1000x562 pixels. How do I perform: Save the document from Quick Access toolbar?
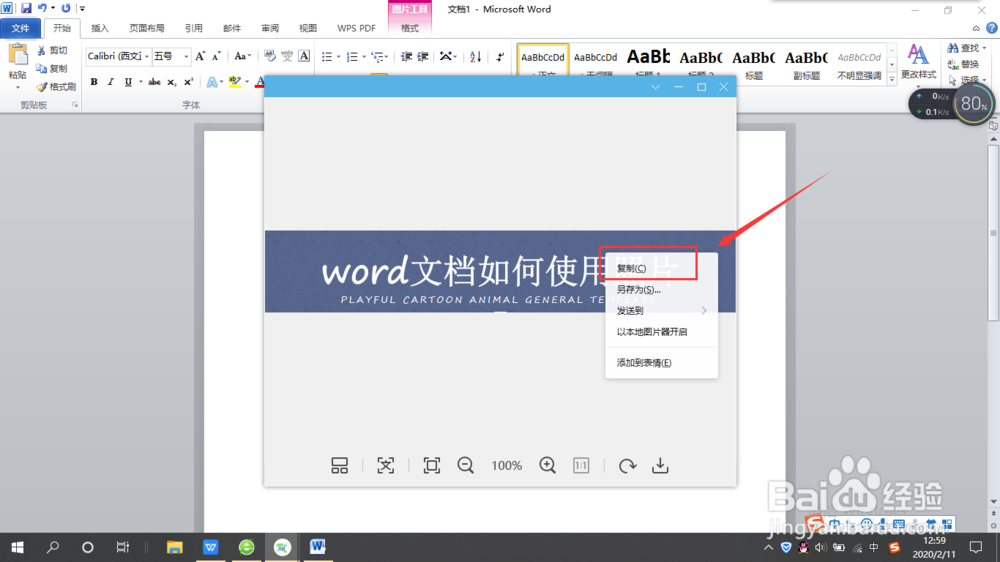tap(26, 8)
